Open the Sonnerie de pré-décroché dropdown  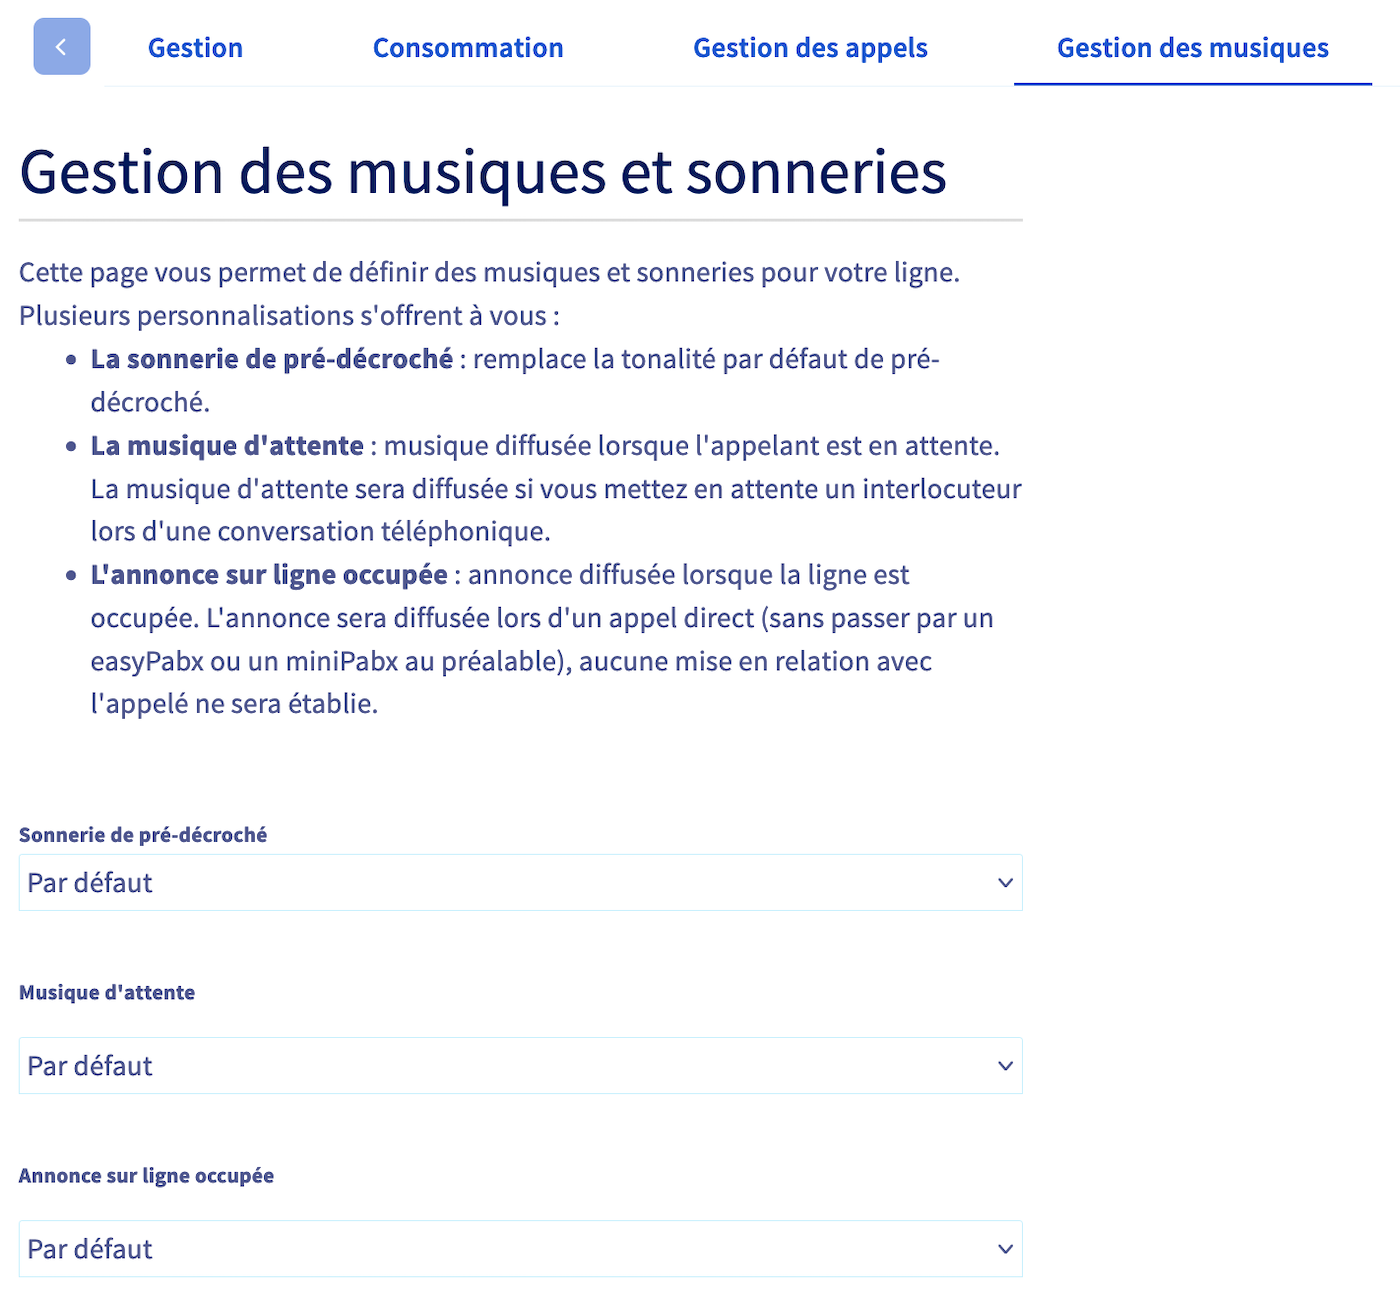[x=520, y=883]
